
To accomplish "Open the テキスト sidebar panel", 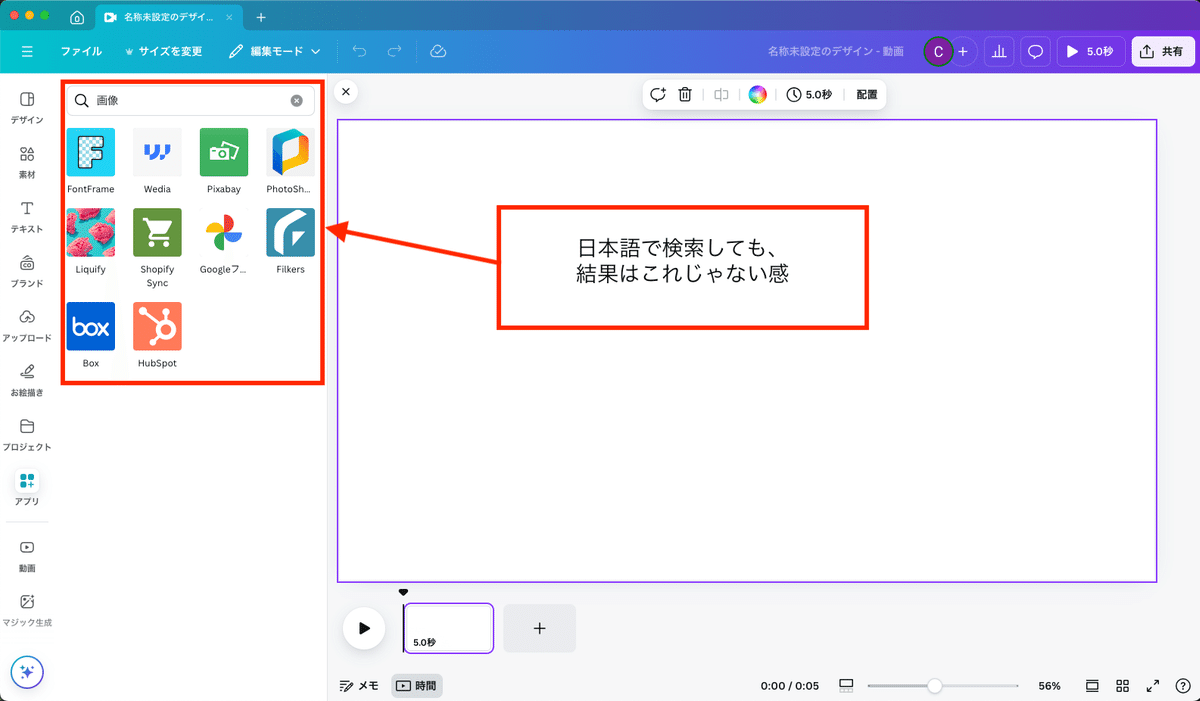I will pyautogui.click(x=27, y=217).
